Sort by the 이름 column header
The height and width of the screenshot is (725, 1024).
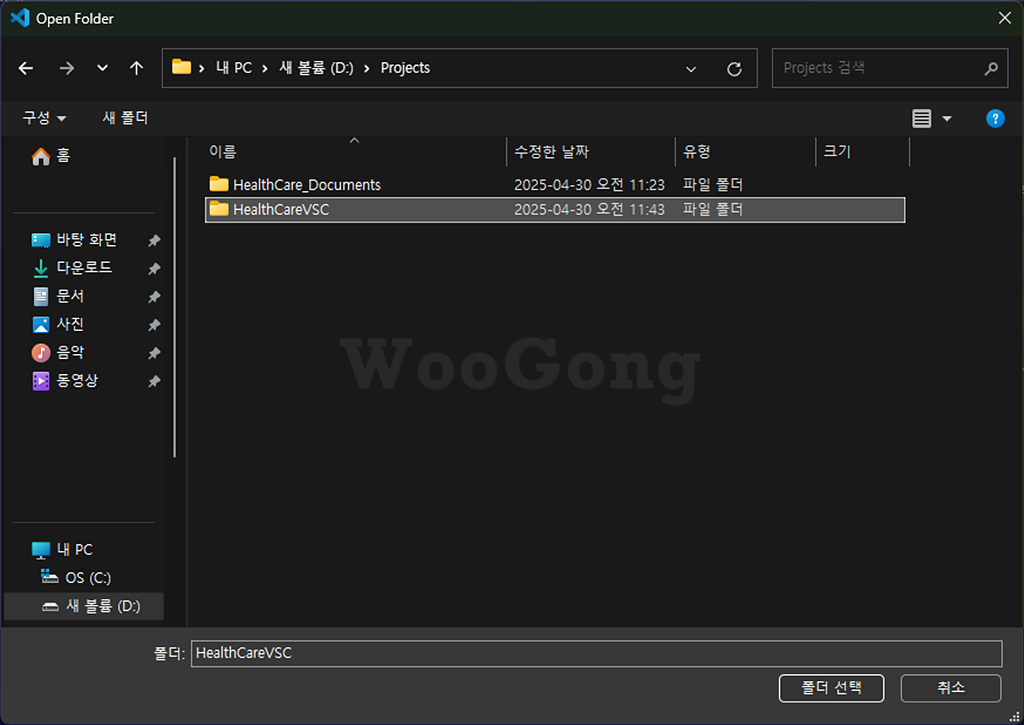click(355, 152)
